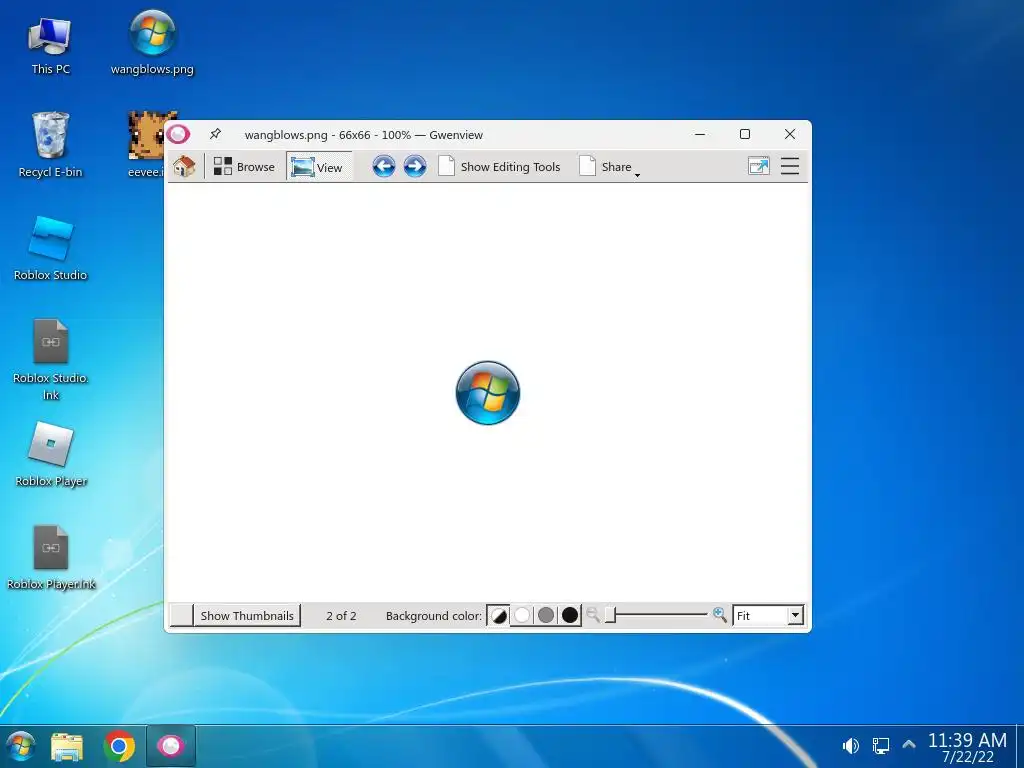Select white background color
The width and height of the screenshot is (1024, 768).
click(x=522, y=615)
